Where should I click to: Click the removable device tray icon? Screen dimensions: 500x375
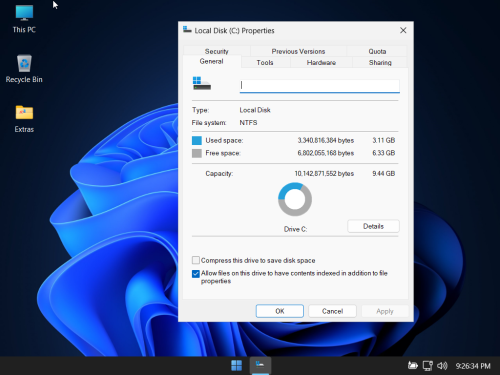tap(413, 366)
